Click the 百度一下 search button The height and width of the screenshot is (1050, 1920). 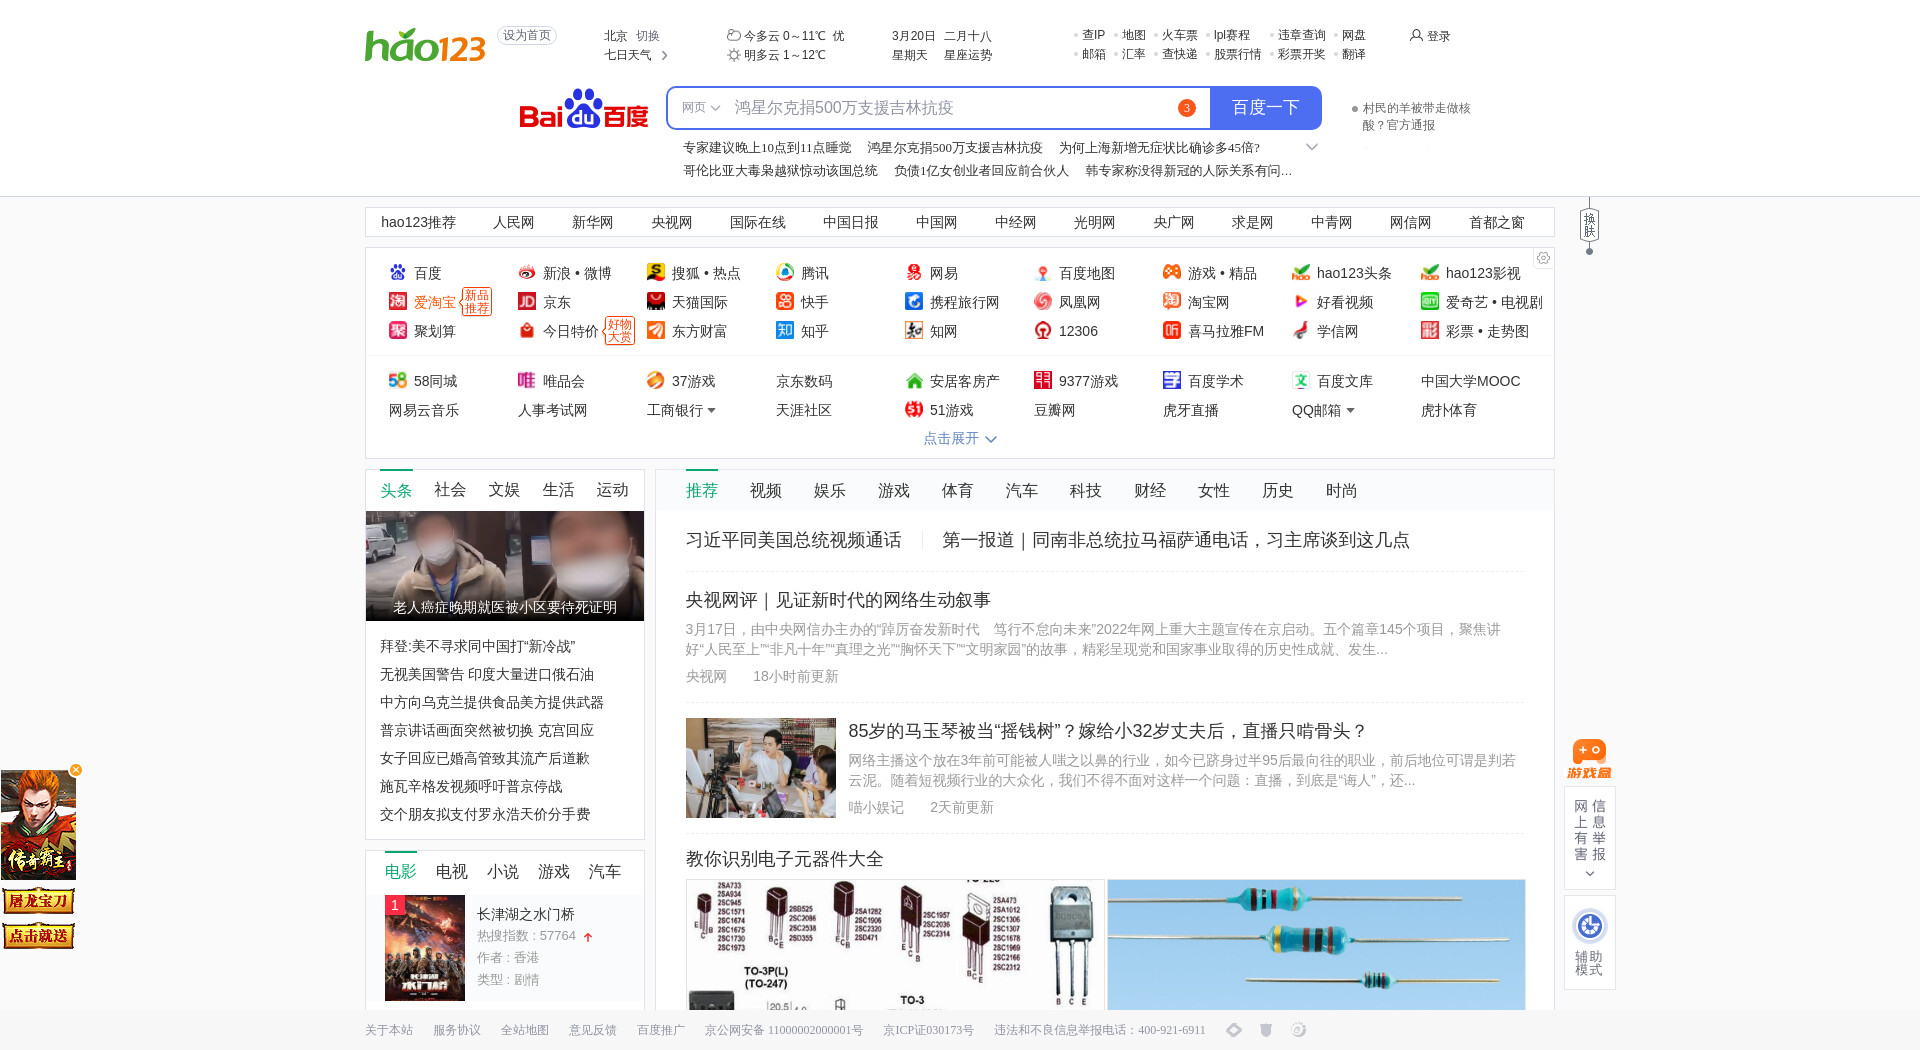[x=1266, y=108]
